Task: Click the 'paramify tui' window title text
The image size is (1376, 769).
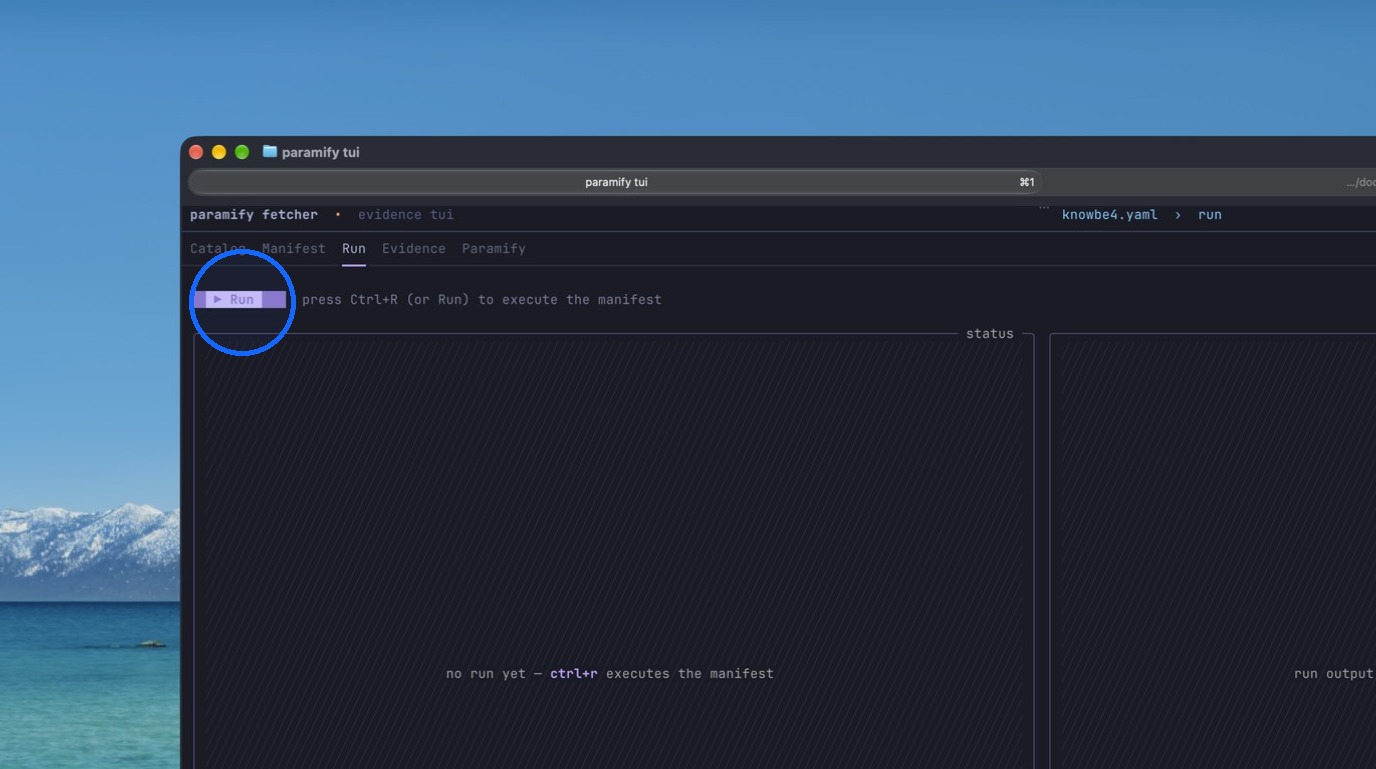Action: coord(321,152)
